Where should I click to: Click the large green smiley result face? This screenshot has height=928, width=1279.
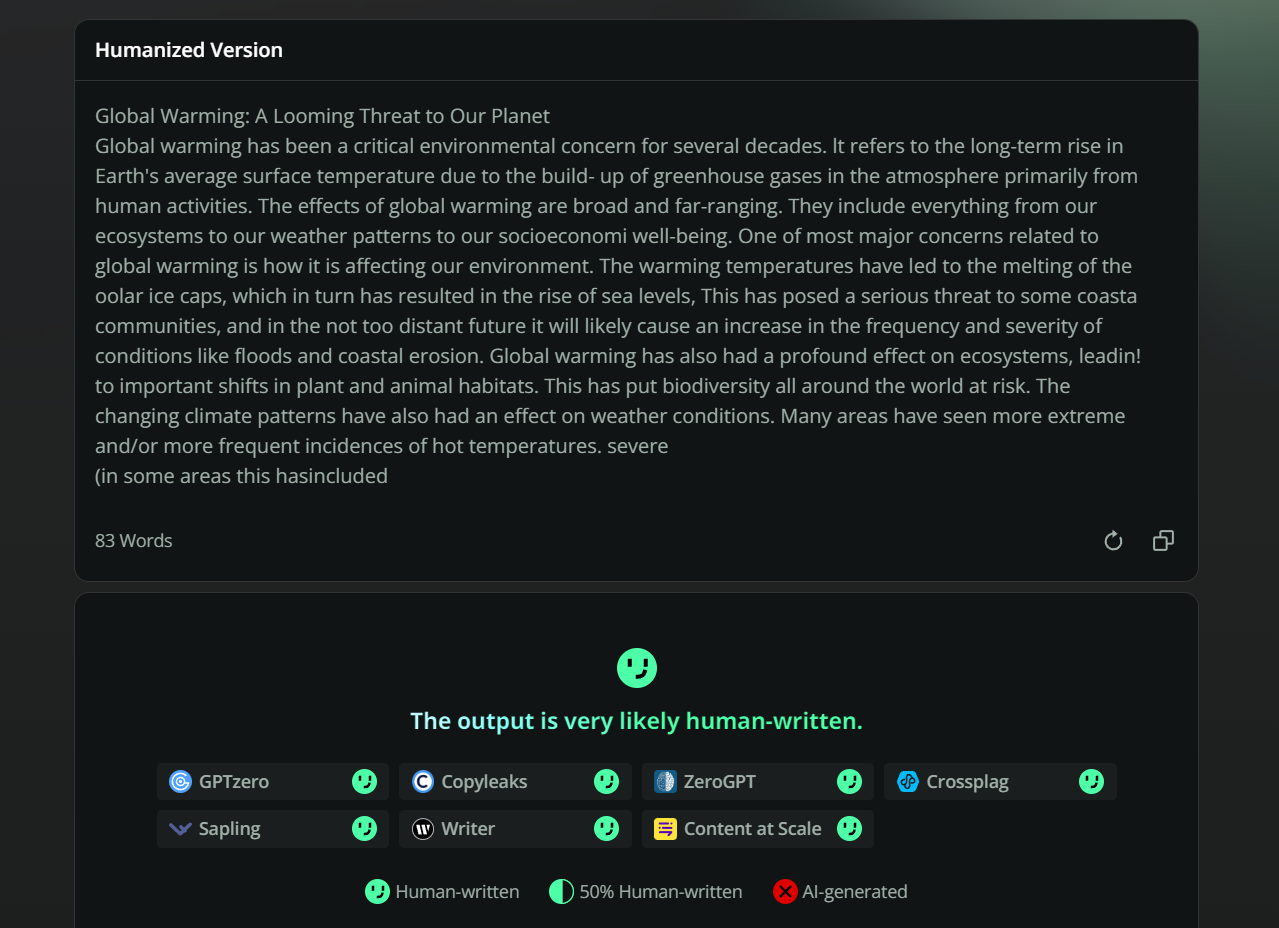point(637,668)
